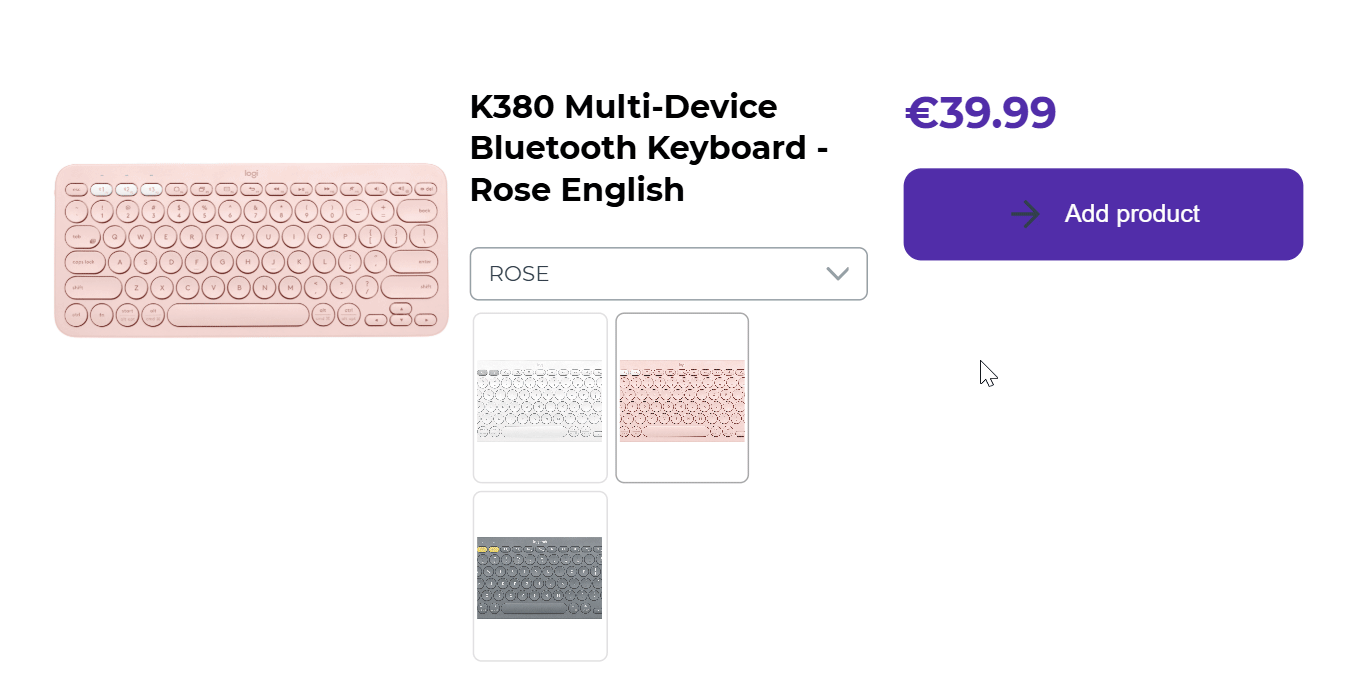Click the K380 Multi-Device Bluetooth Keyboard title
Screen dimensions: 1355x688
point(650,148)
